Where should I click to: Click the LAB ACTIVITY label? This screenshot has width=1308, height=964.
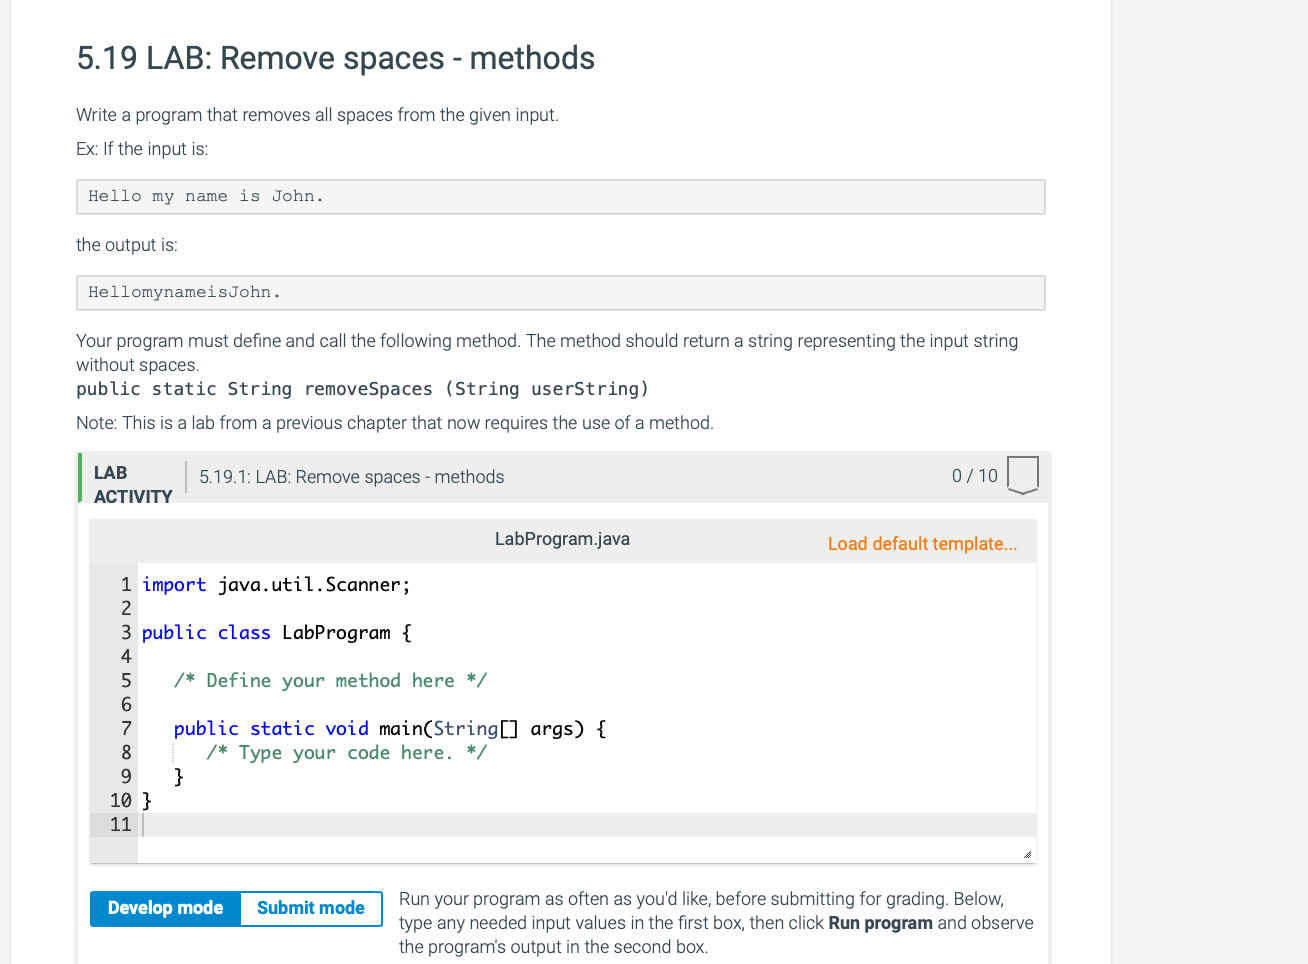pyautogui.click(x=133, y=485)
